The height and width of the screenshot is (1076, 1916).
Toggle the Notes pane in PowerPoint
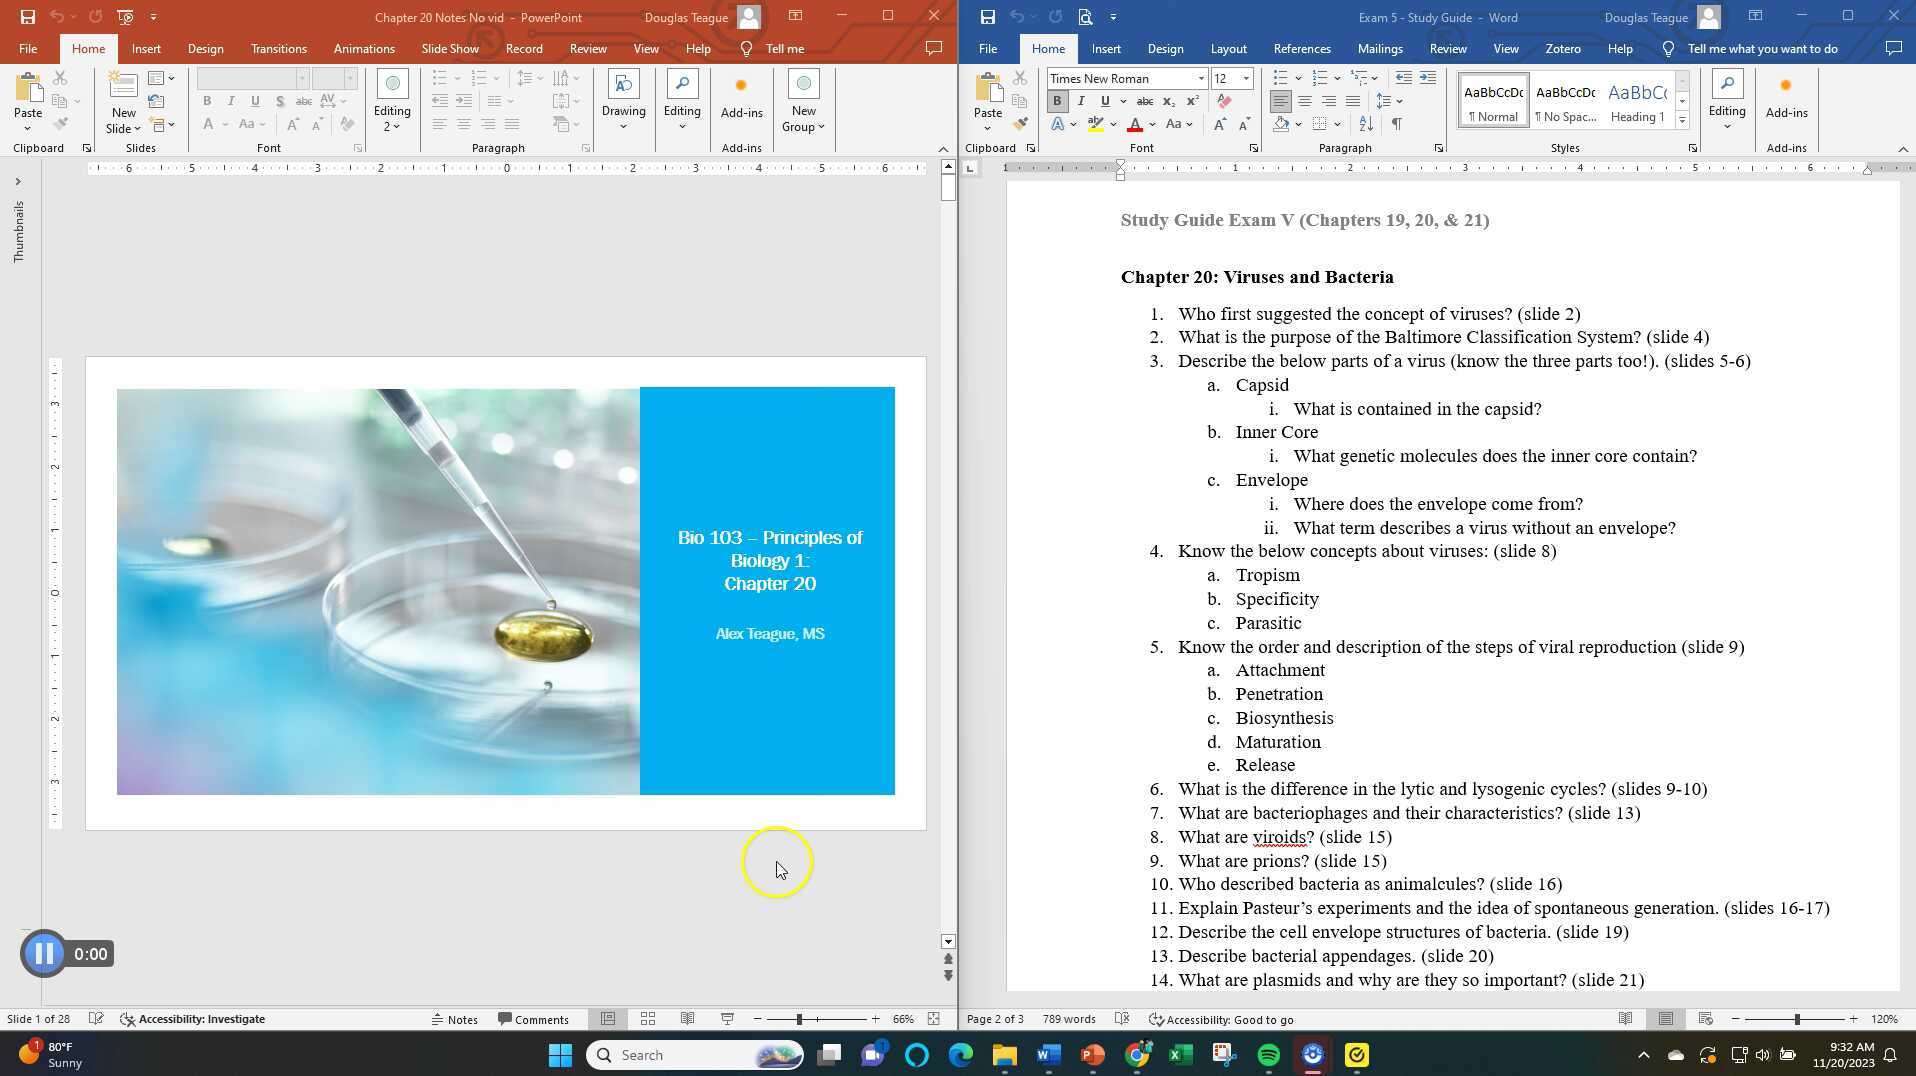(x=454, y=1019)
